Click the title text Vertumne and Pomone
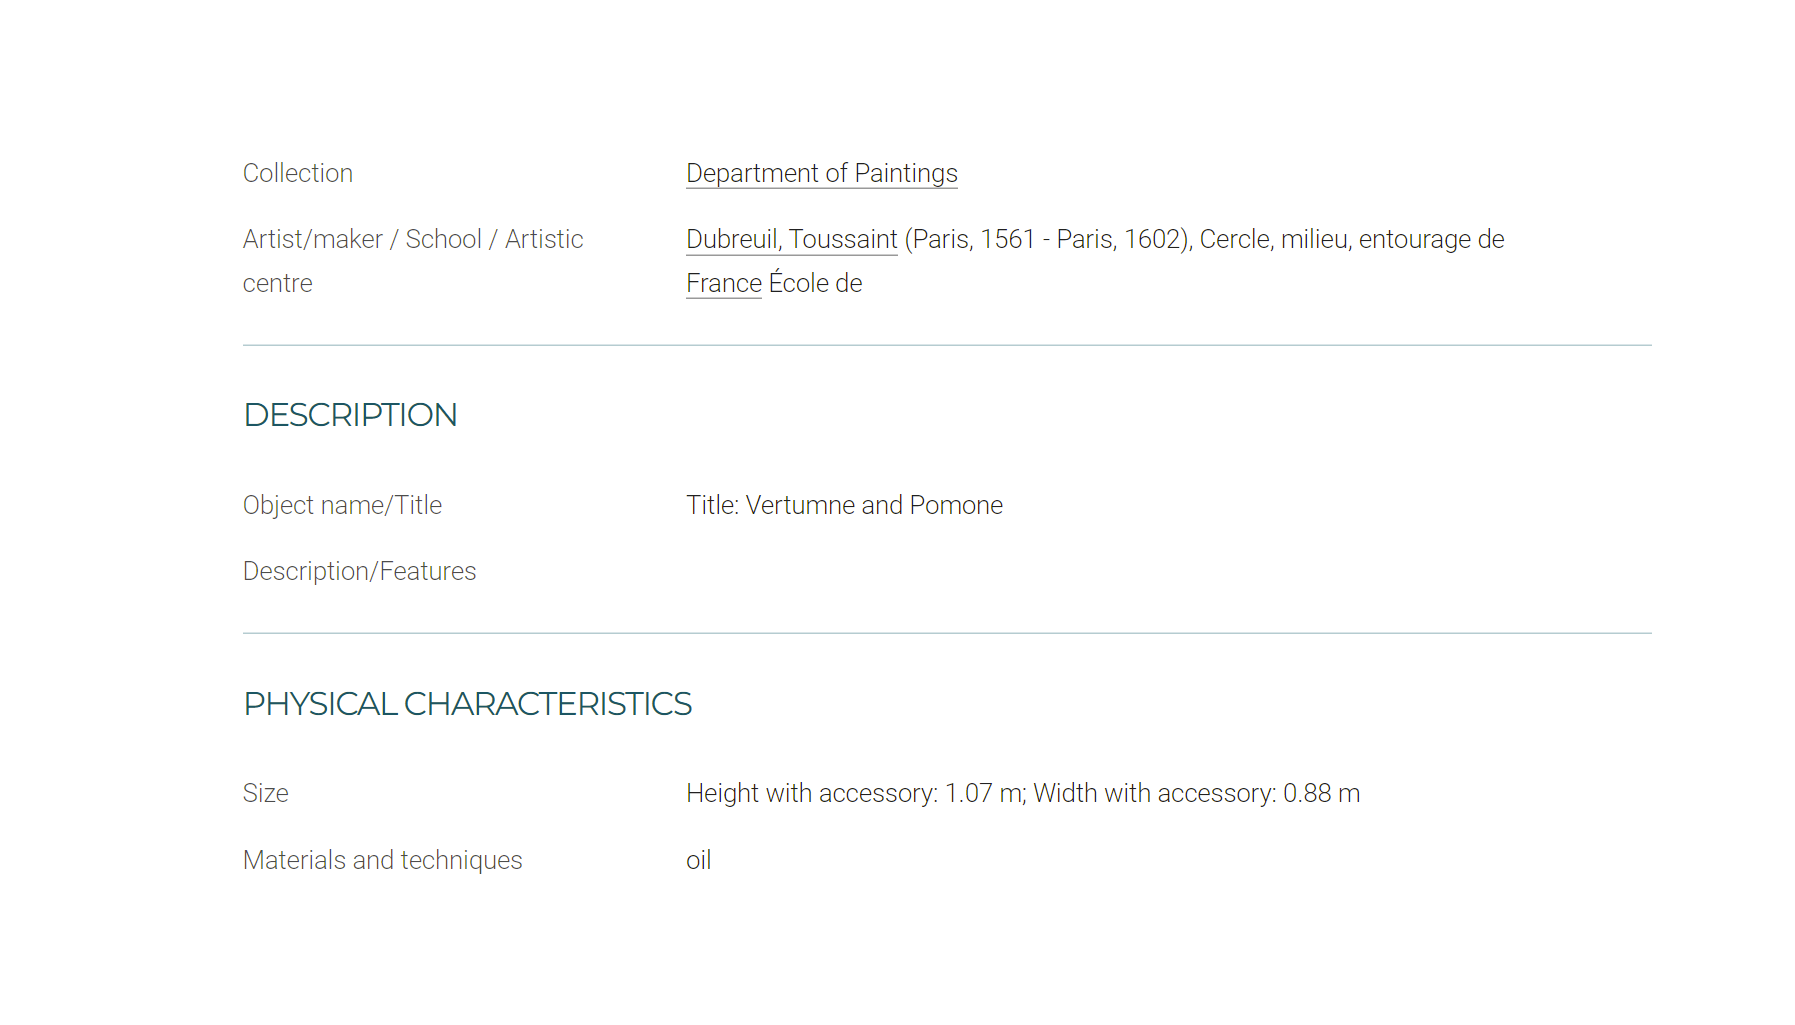The image size is (1795, 1025). coord(874,505)
